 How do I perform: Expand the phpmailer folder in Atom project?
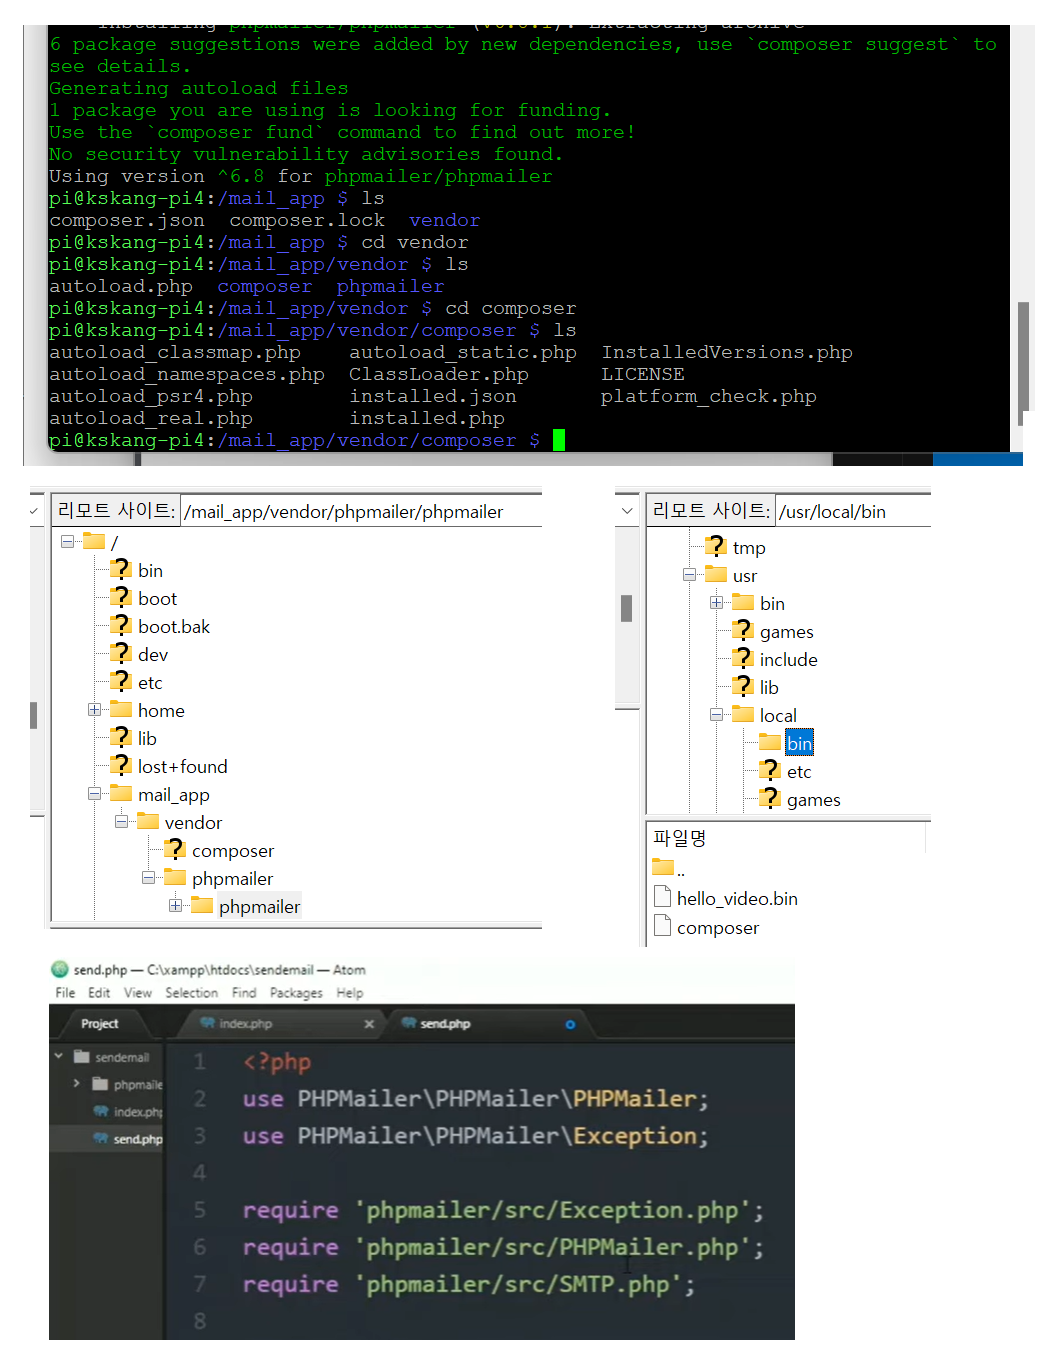76,1084
